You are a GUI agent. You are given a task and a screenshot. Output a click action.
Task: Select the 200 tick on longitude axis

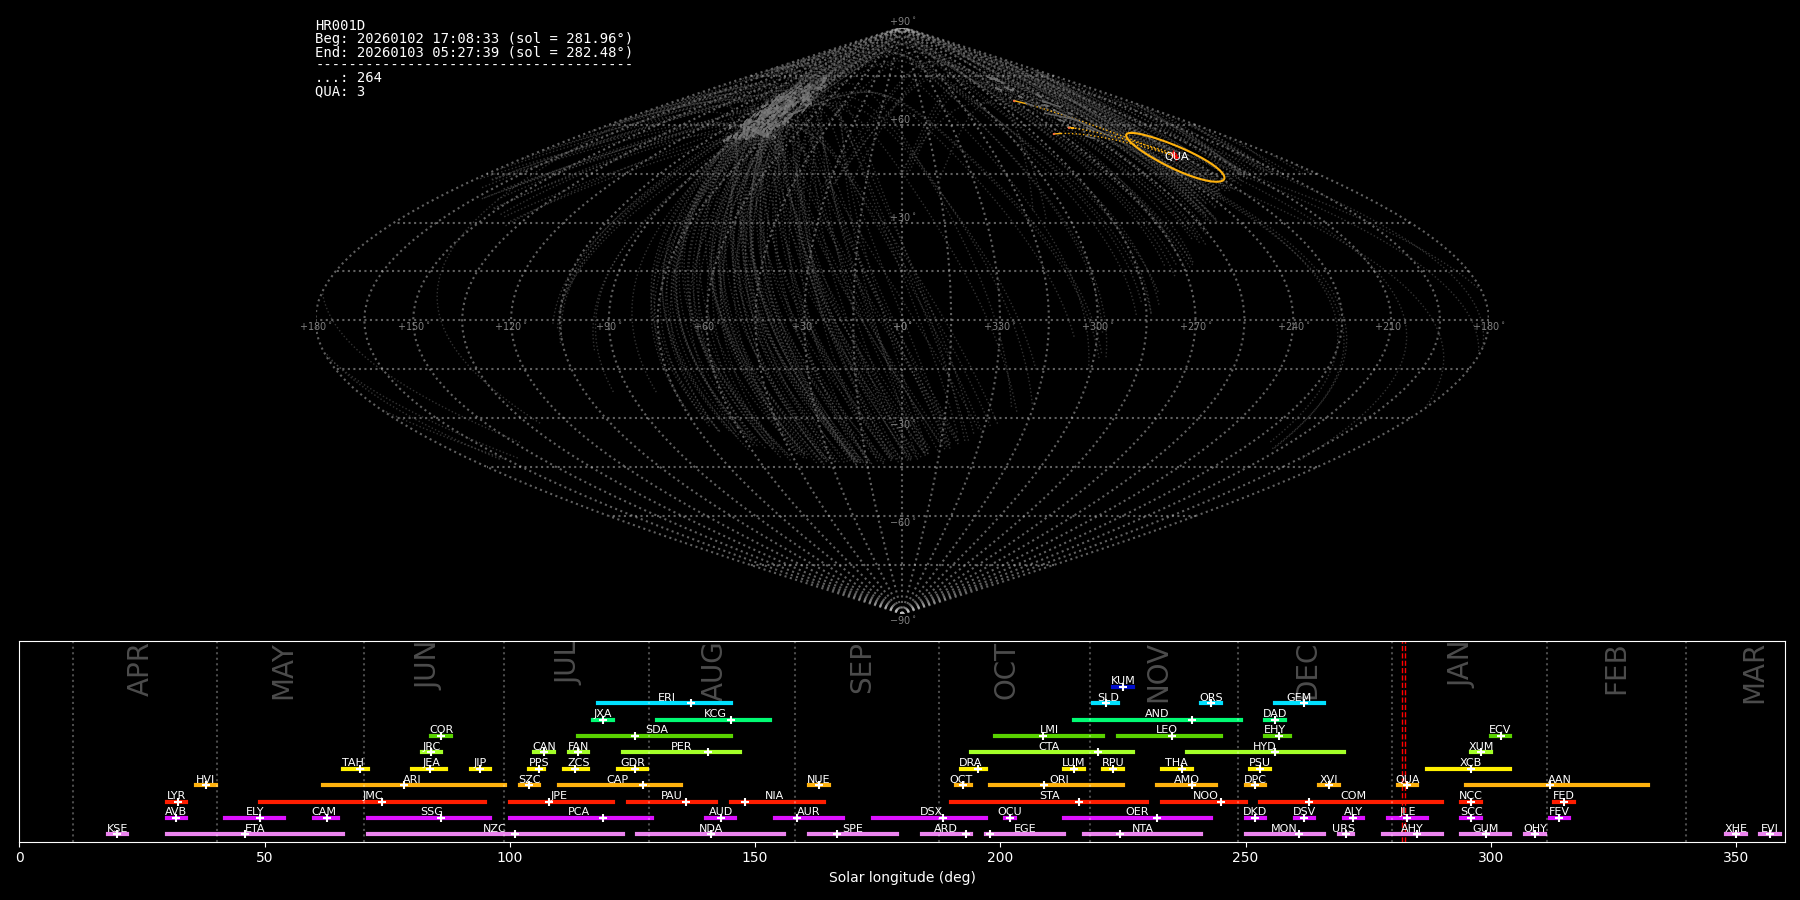tap(1000, 857)
